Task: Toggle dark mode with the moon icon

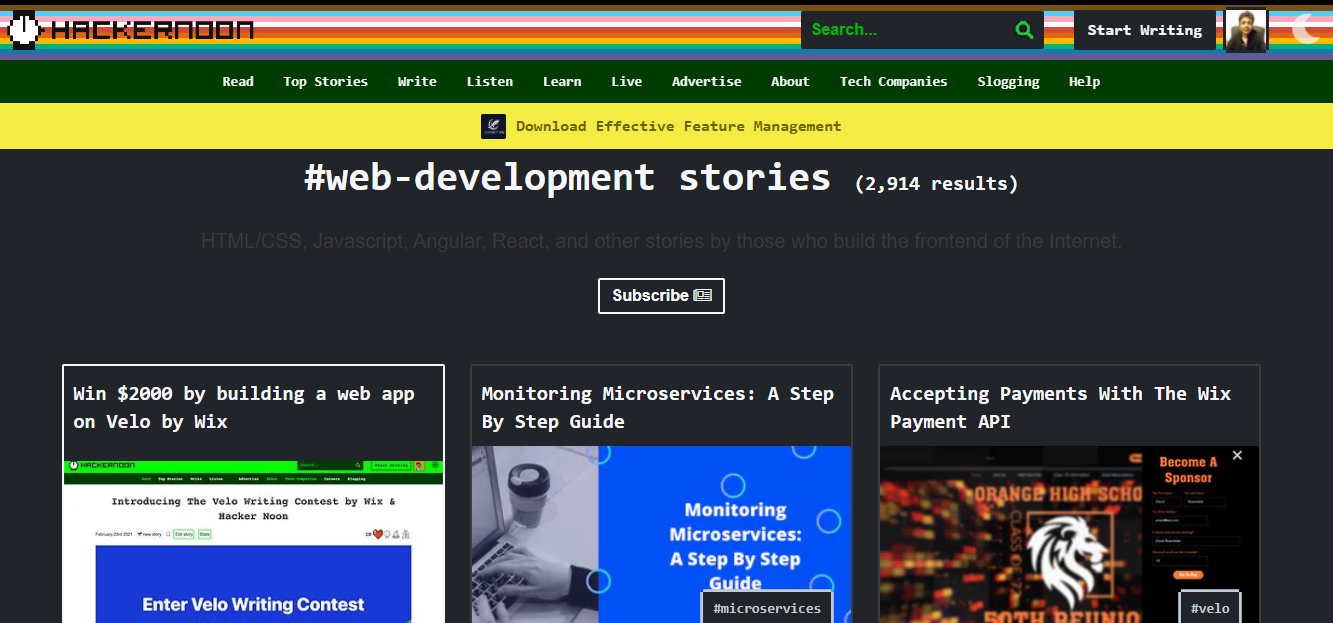Action: [x=1305, y=29]
